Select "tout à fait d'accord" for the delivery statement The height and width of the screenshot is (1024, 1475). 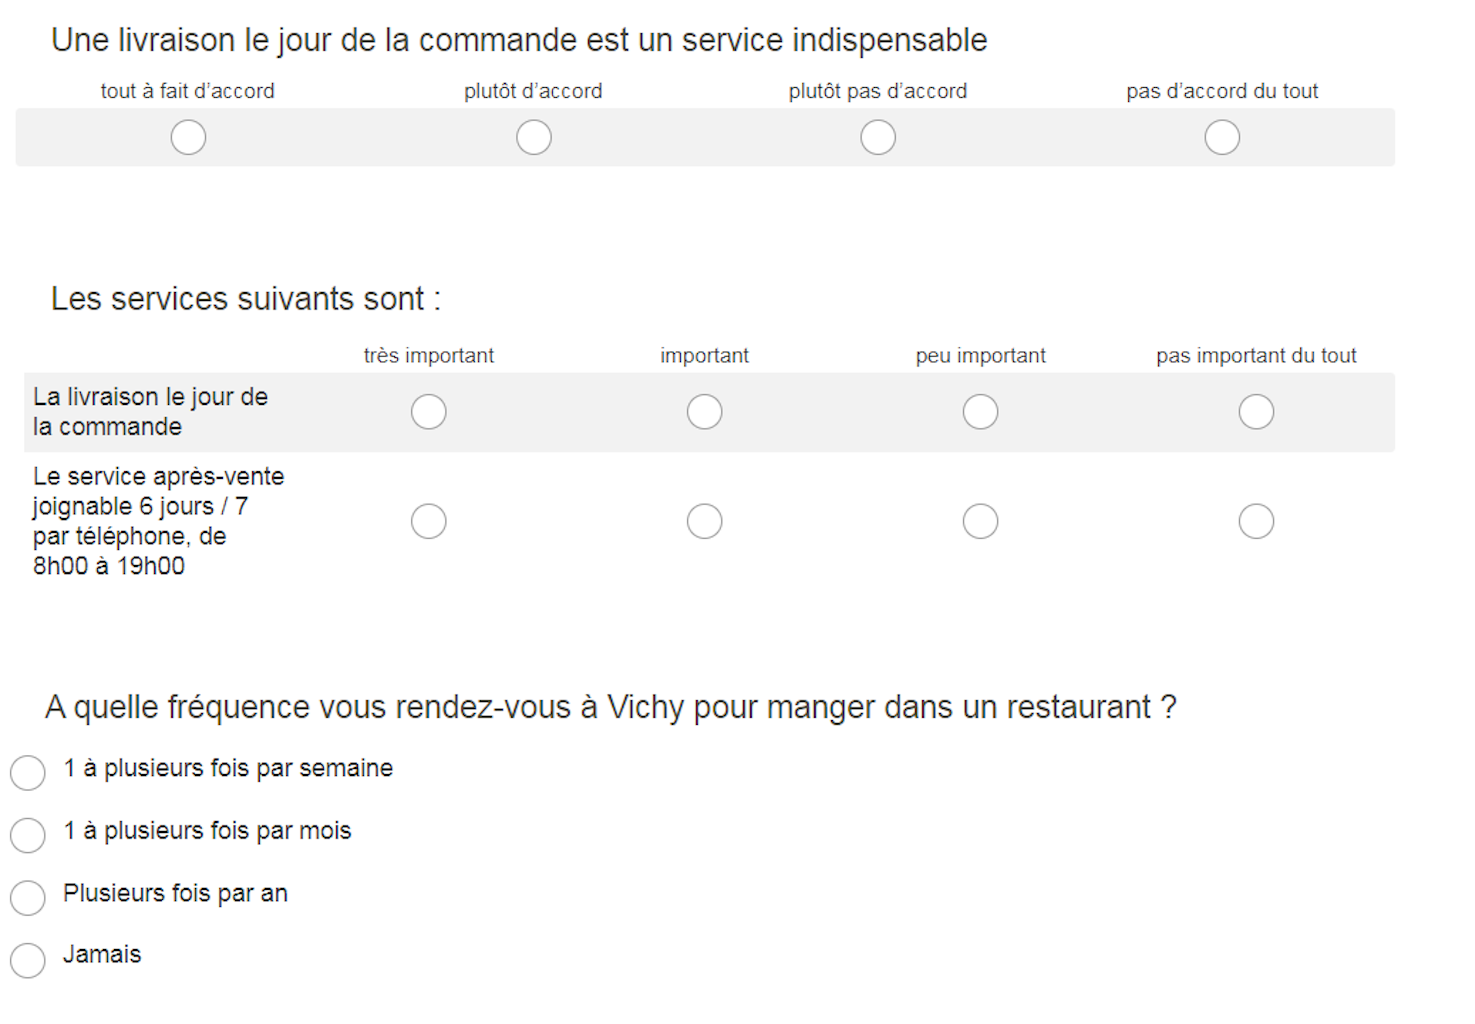click(188, 137)
